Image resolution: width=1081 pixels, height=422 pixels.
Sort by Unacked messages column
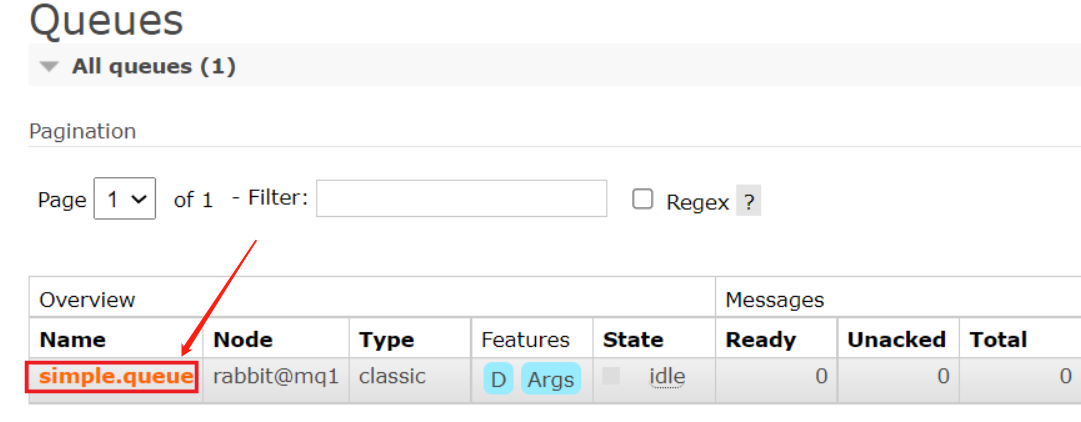(896, 340)
